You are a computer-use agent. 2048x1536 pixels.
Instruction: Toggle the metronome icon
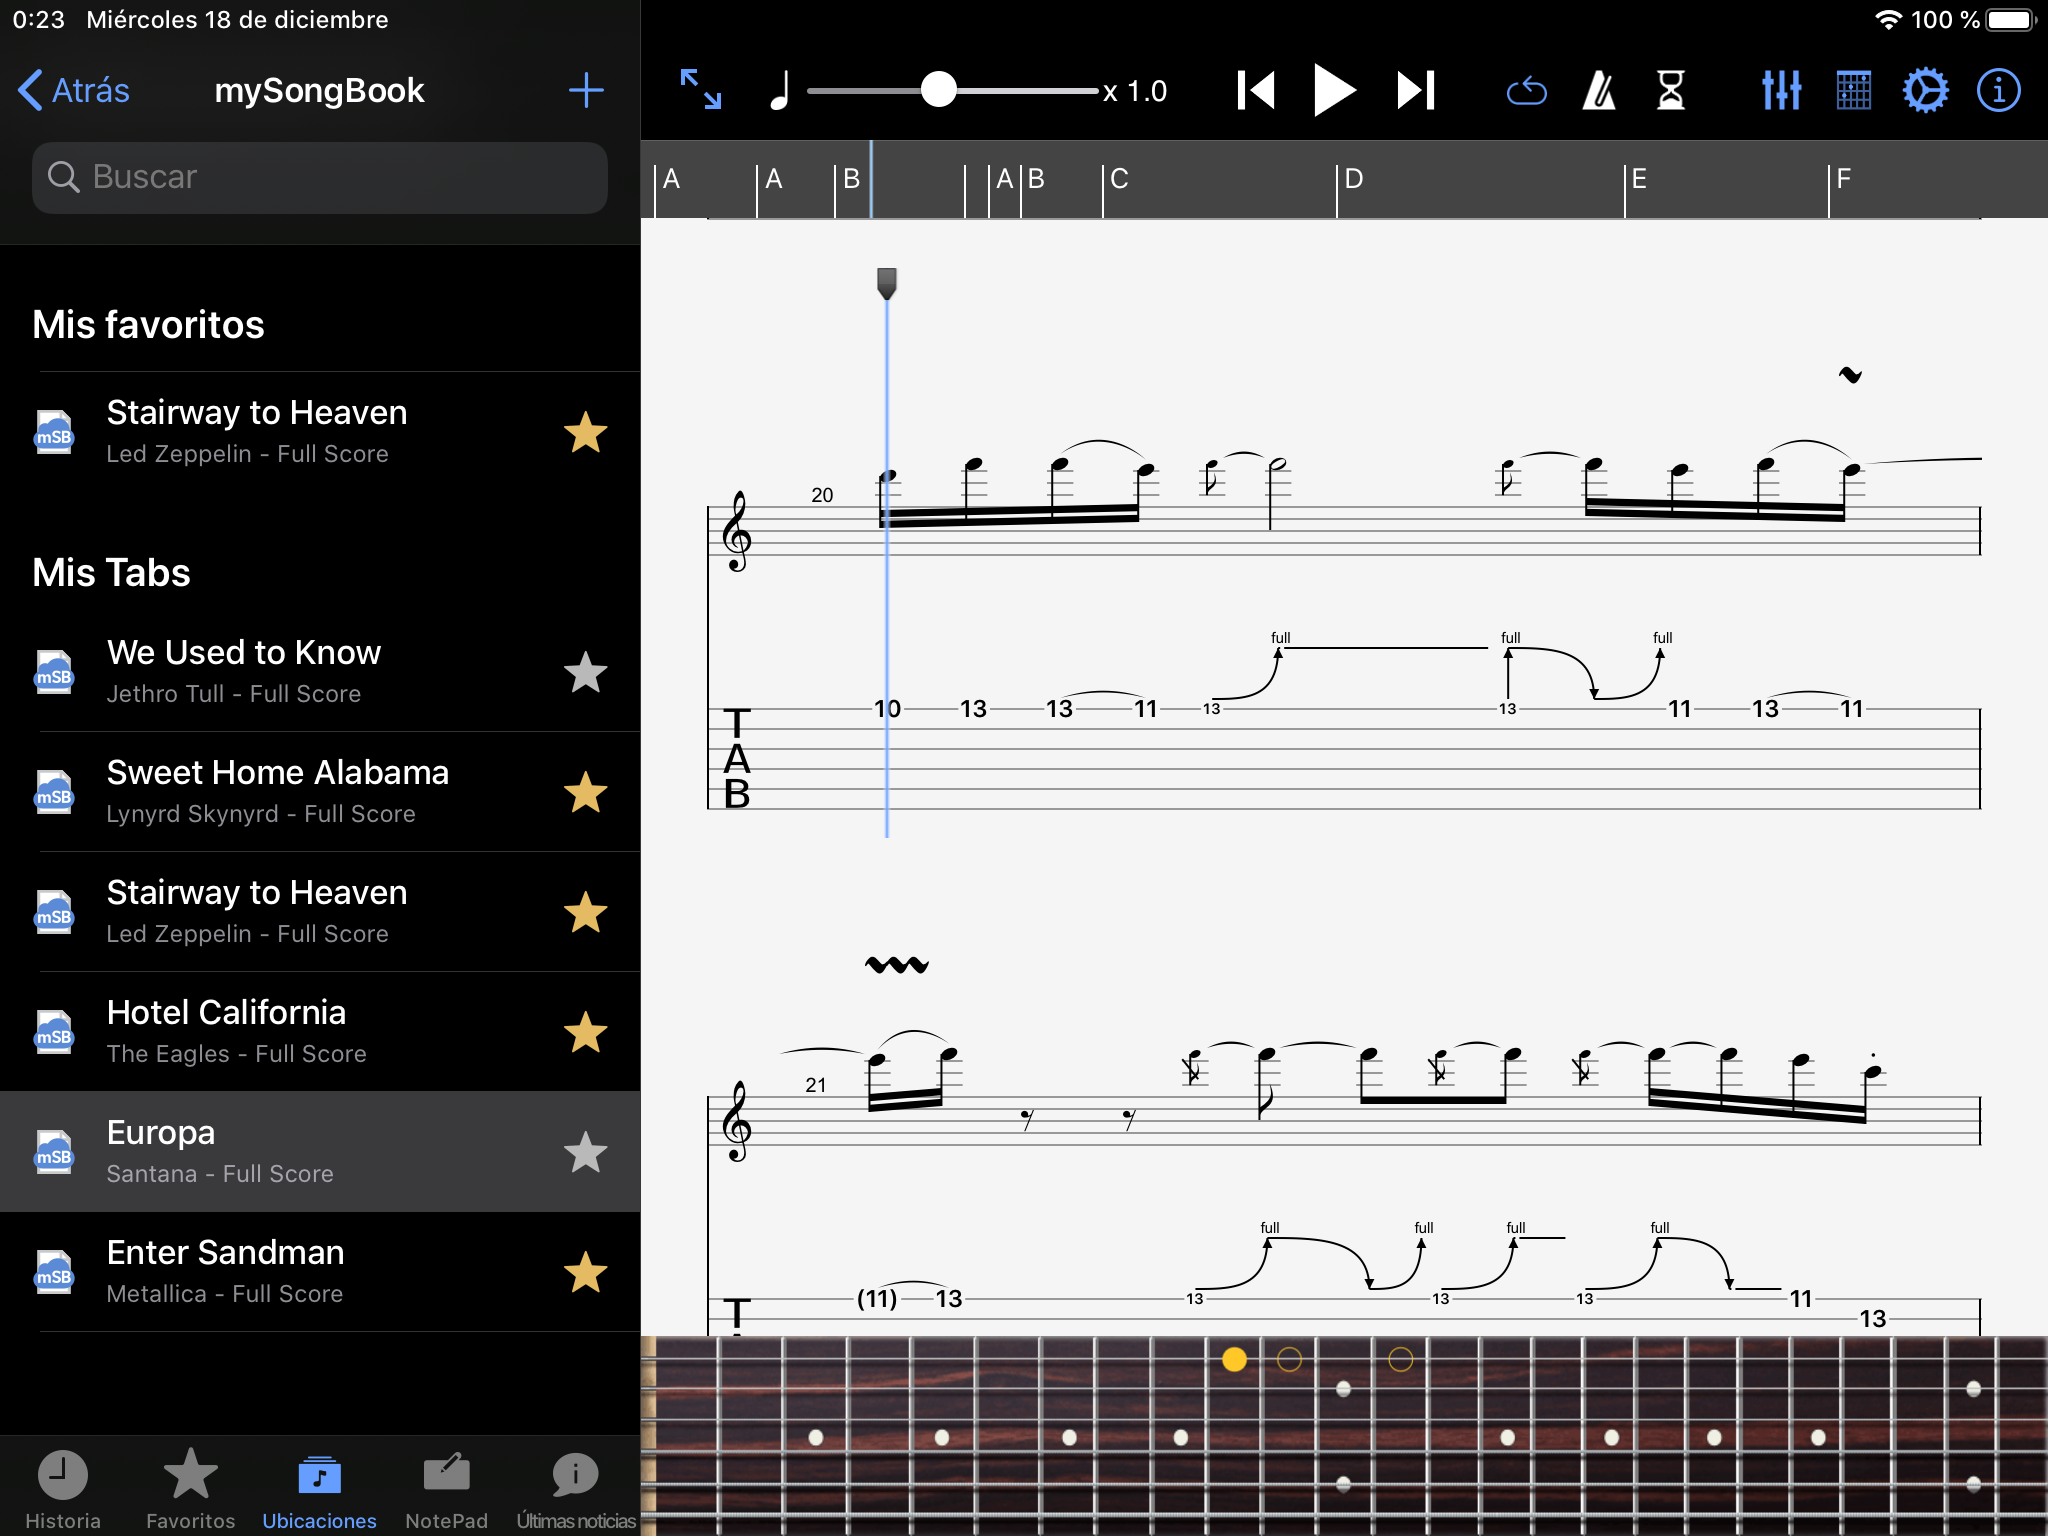pyautogui.click(x=1599, y=91)
